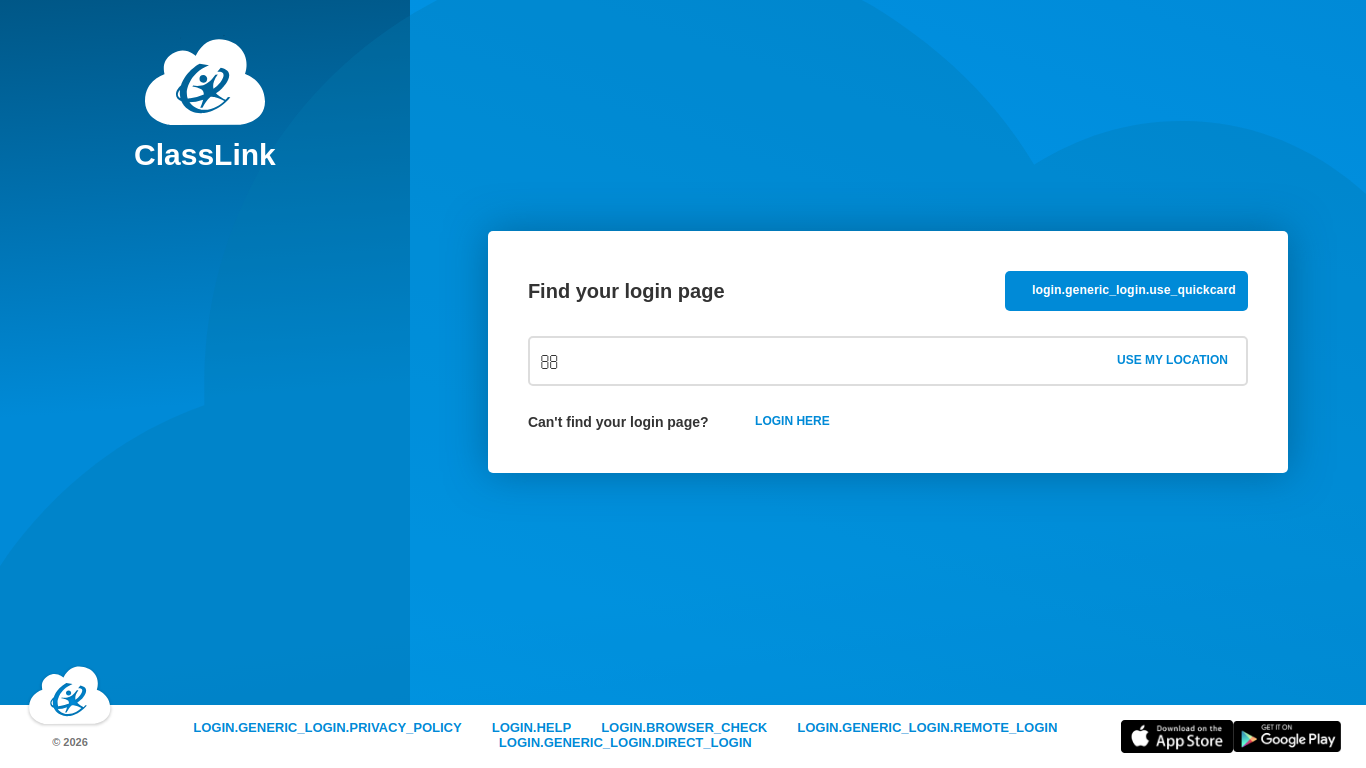
Task: Open the LOGIN.BROWSER_CHECK footer link
Action: (x=684, y=728)
